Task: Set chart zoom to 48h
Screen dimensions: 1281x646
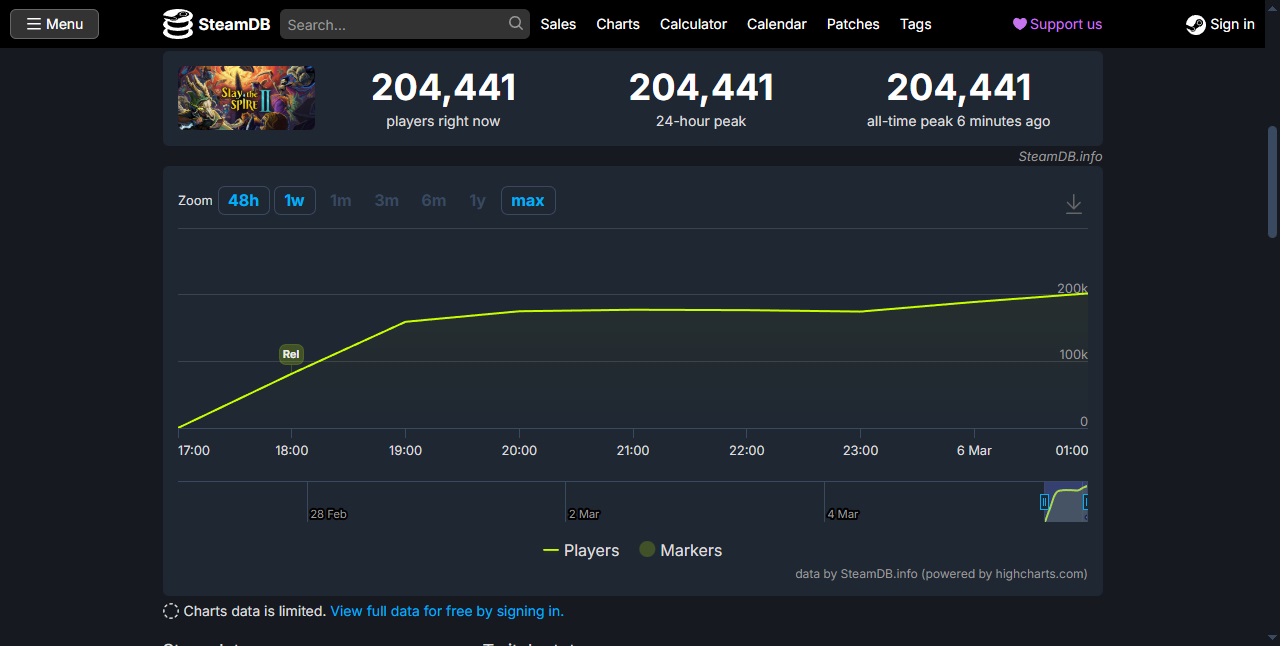Action: click(243, 200)
